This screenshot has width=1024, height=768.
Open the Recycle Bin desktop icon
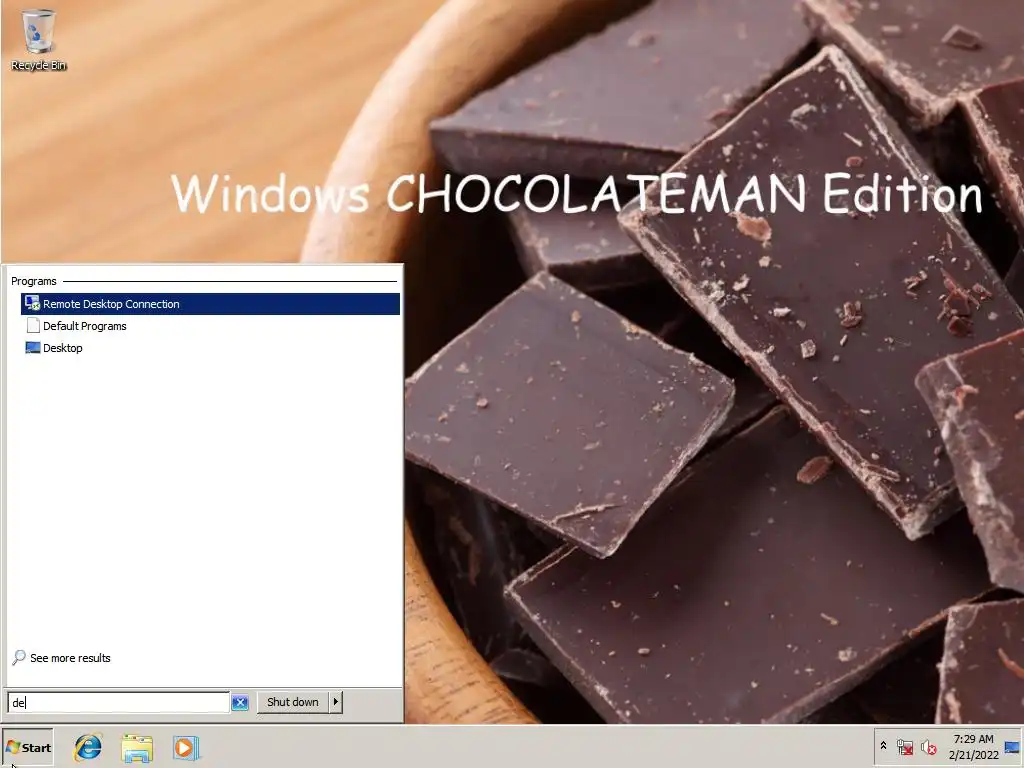point(39,39)
